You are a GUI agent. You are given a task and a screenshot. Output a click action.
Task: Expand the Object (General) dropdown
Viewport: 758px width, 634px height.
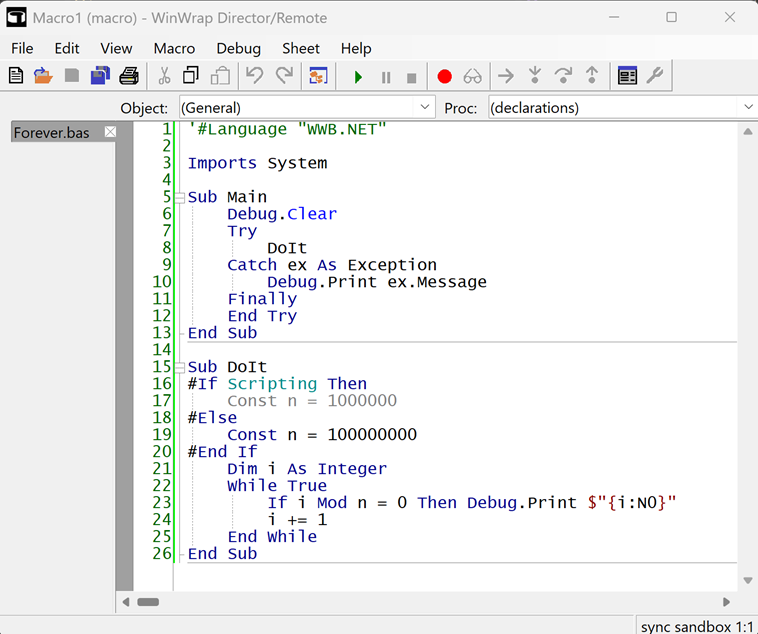point(424,107)
